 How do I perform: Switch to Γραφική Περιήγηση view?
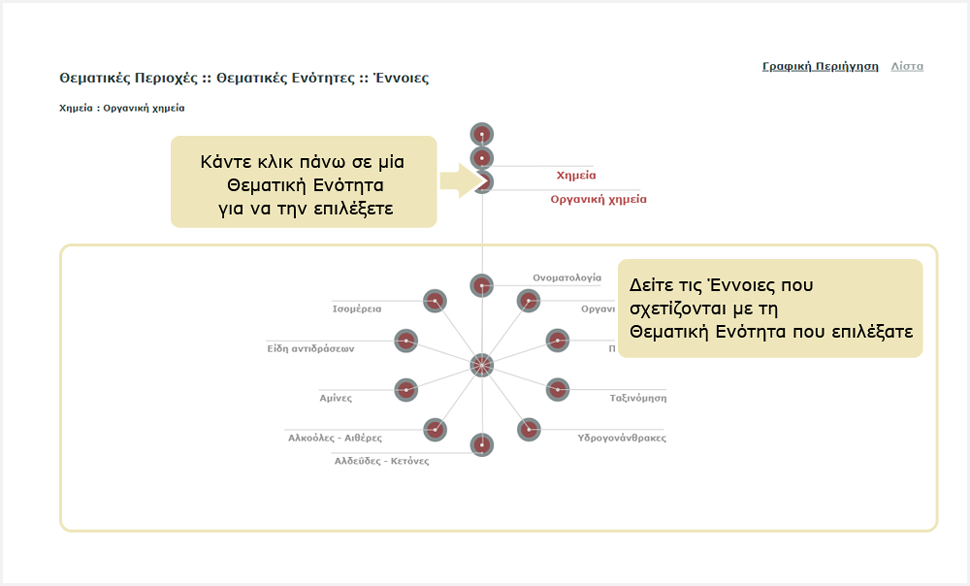click(820, 67)
